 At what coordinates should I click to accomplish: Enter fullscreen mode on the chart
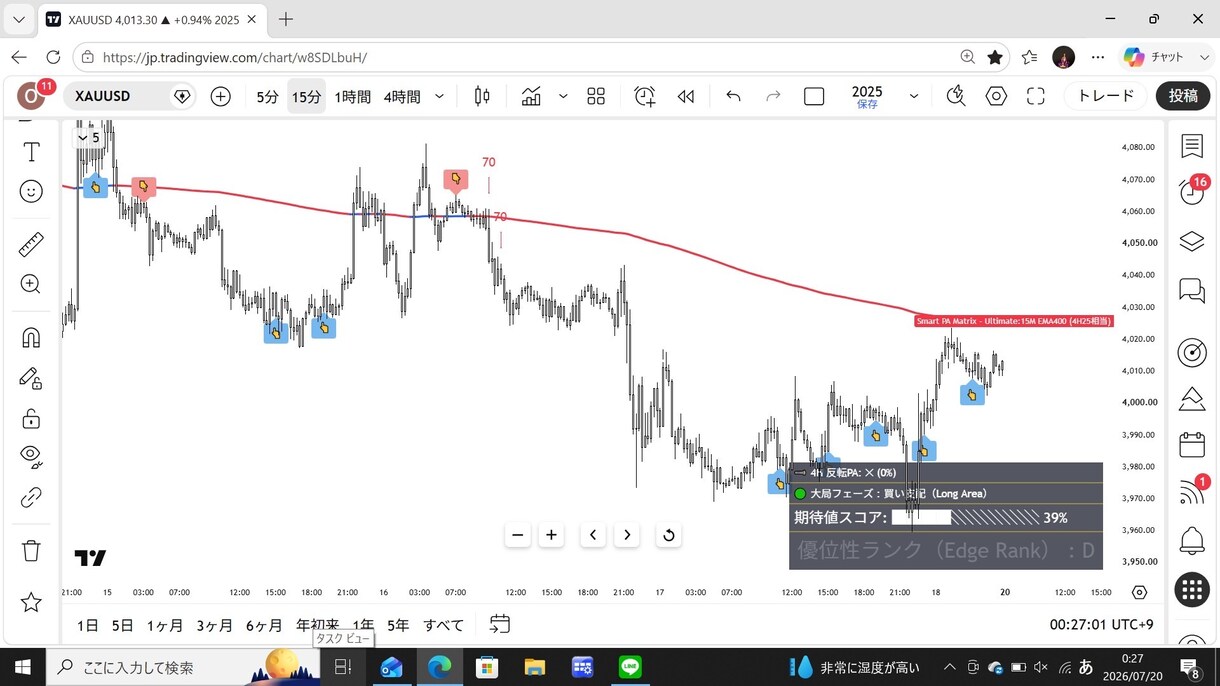[1036, 96]
